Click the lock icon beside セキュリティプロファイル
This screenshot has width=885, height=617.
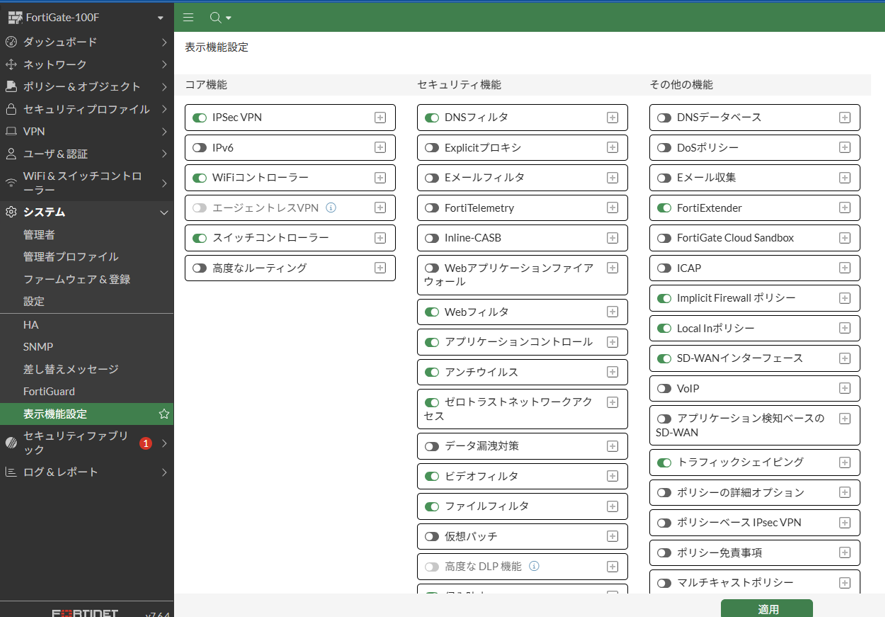pos(11,109)
